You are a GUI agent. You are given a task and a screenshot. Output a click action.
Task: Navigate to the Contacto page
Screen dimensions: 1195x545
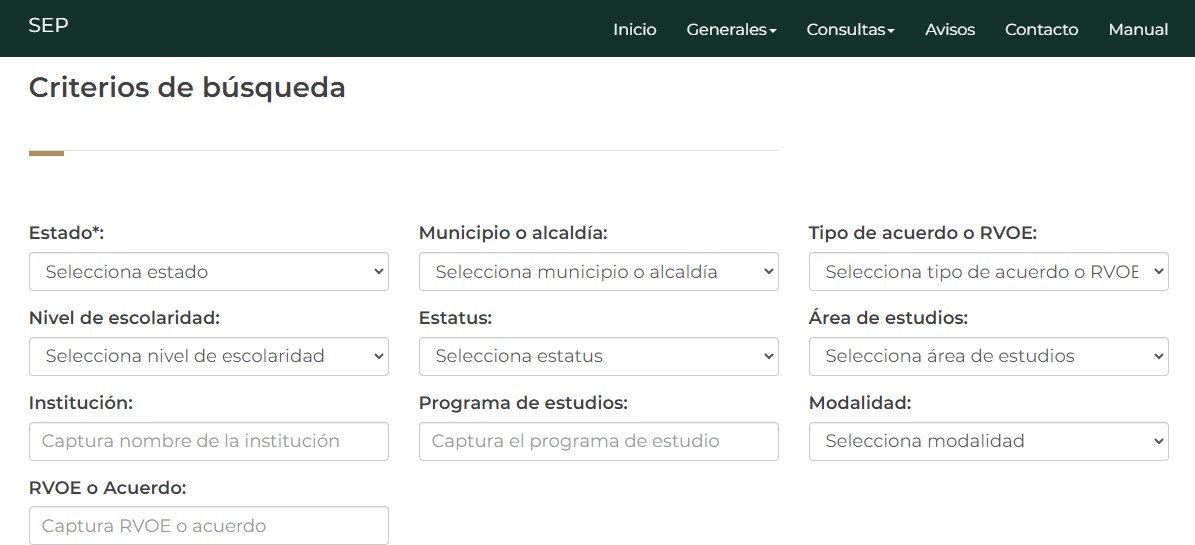(1041, 30)
